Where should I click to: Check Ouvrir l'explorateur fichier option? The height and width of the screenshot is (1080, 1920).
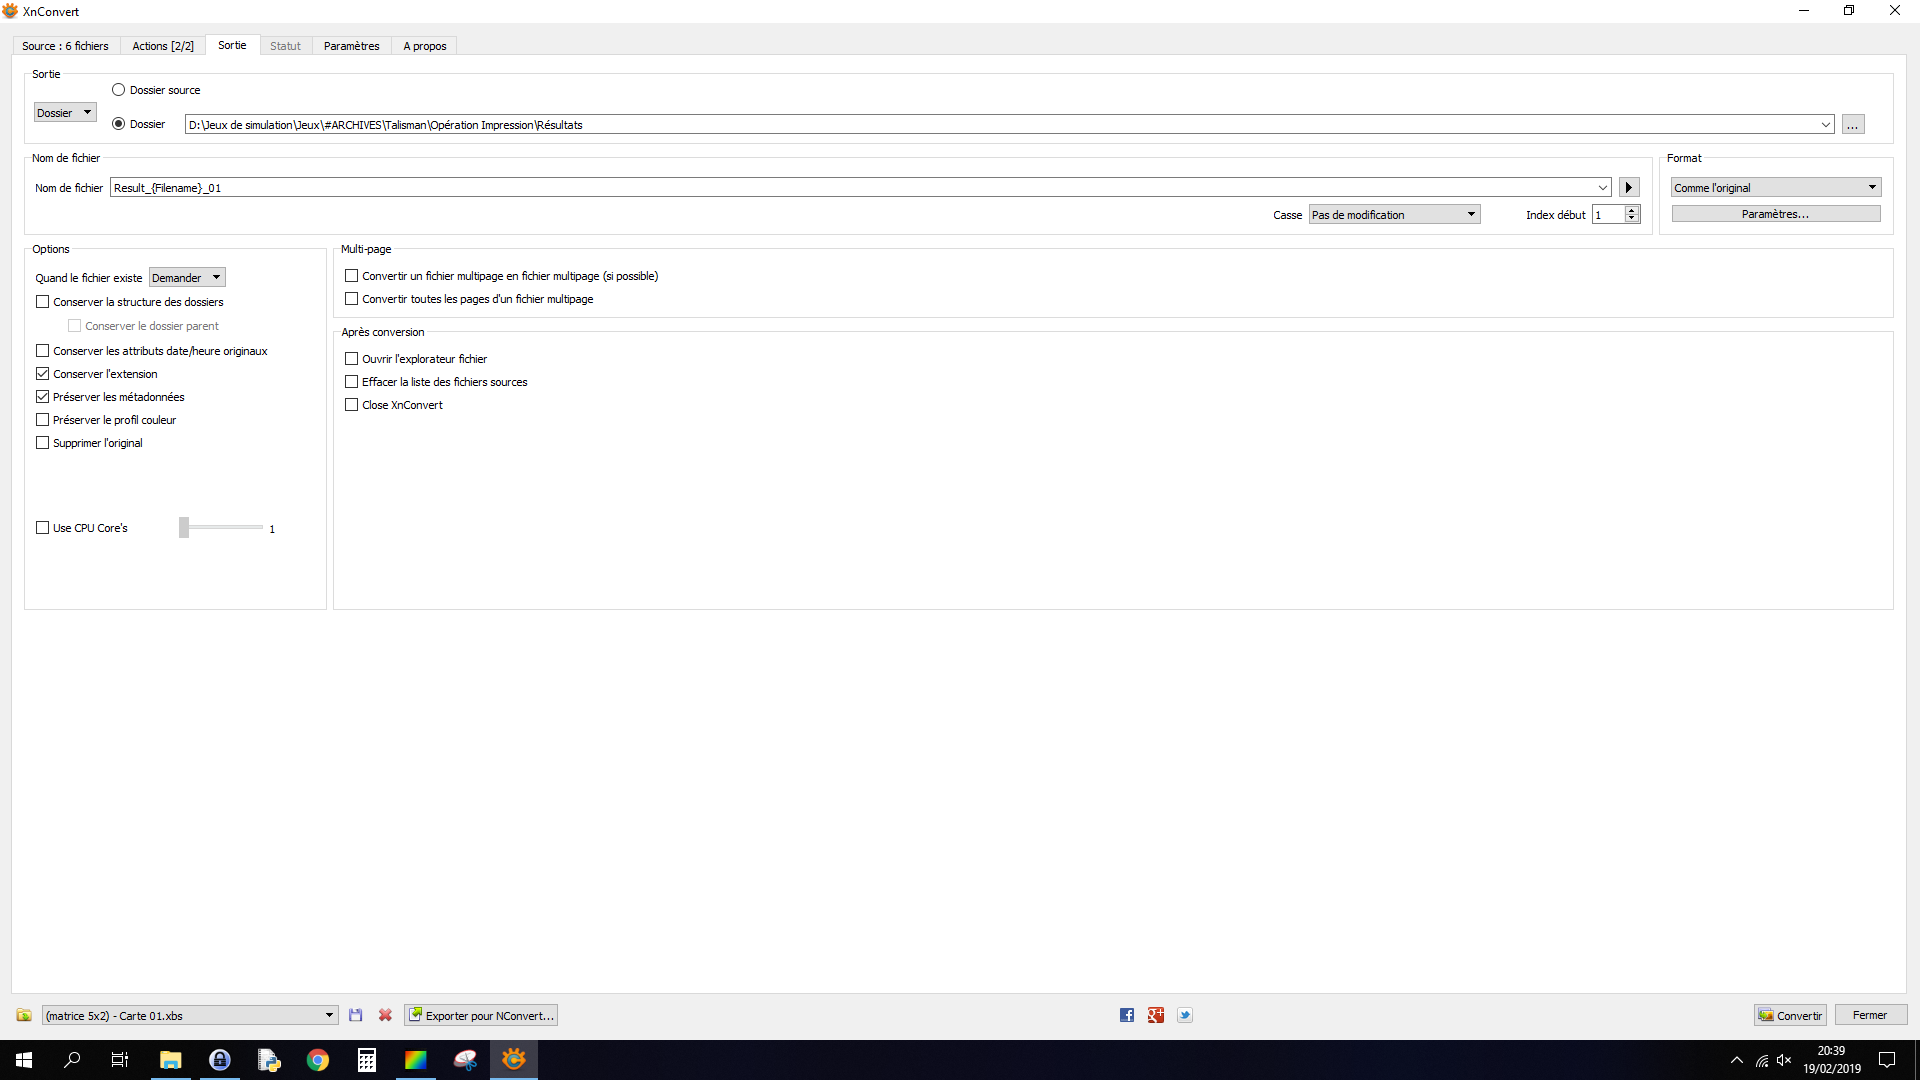click(352, 359)
